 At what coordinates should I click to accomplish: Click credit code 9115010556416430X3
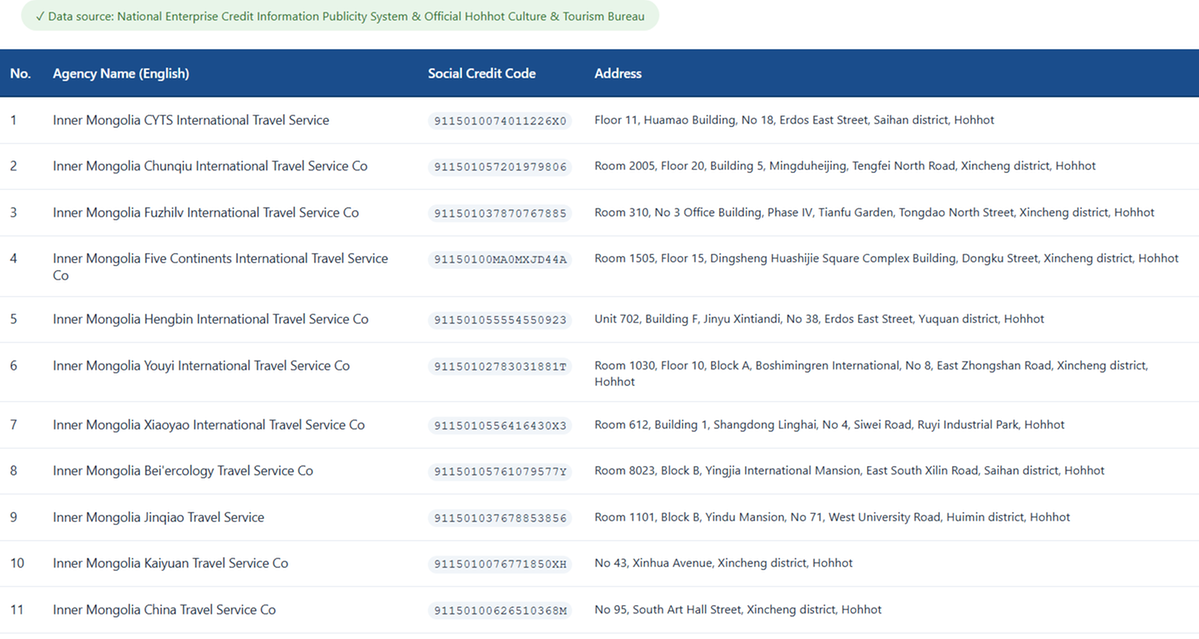(500, 425)
